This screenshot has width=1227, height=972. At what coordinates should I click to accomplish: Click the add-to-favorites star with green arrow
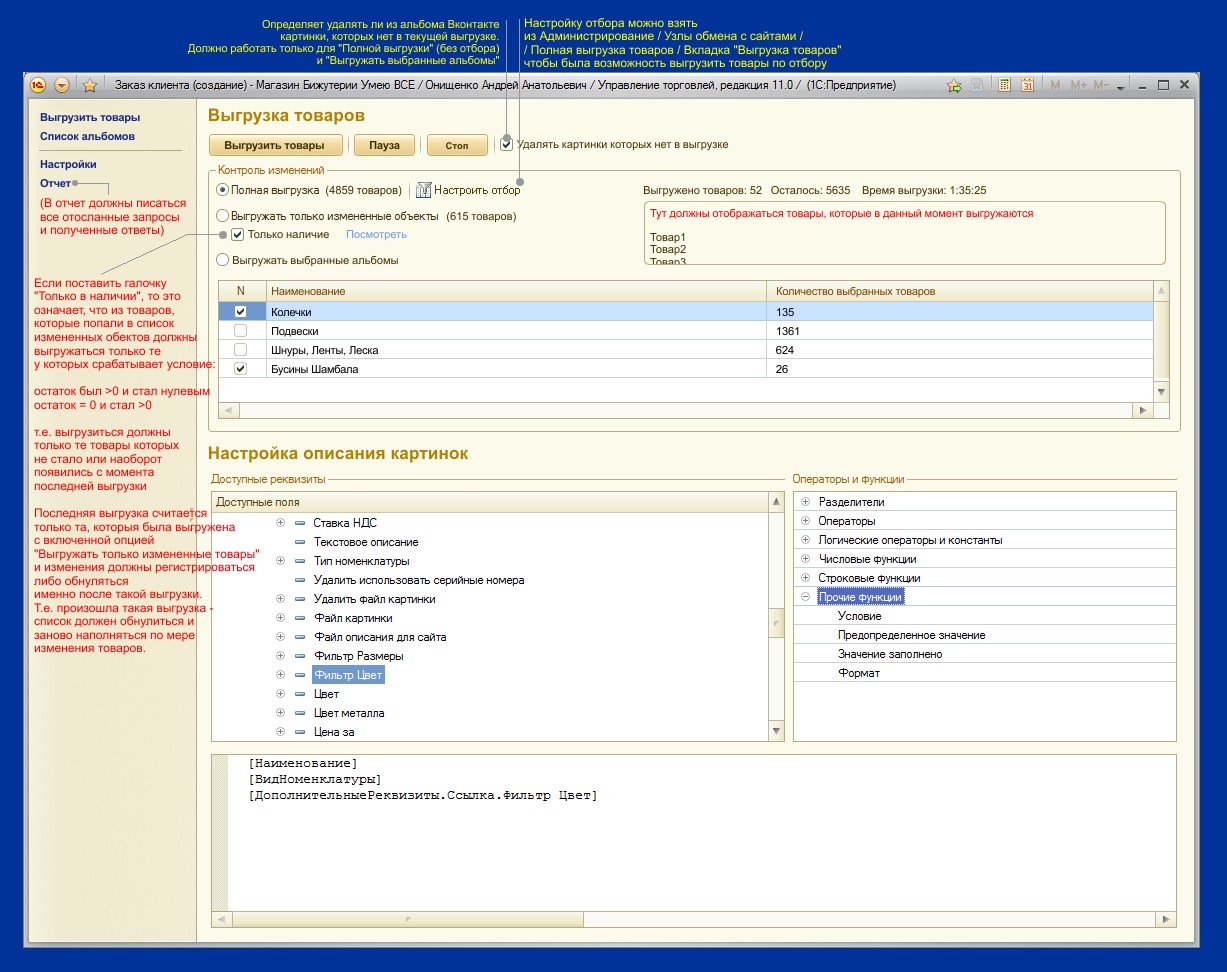click(x=954, y=86)
